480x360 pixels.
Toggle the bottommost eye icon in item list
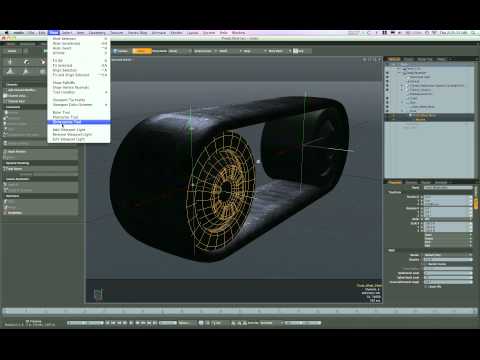coord(387,111)
